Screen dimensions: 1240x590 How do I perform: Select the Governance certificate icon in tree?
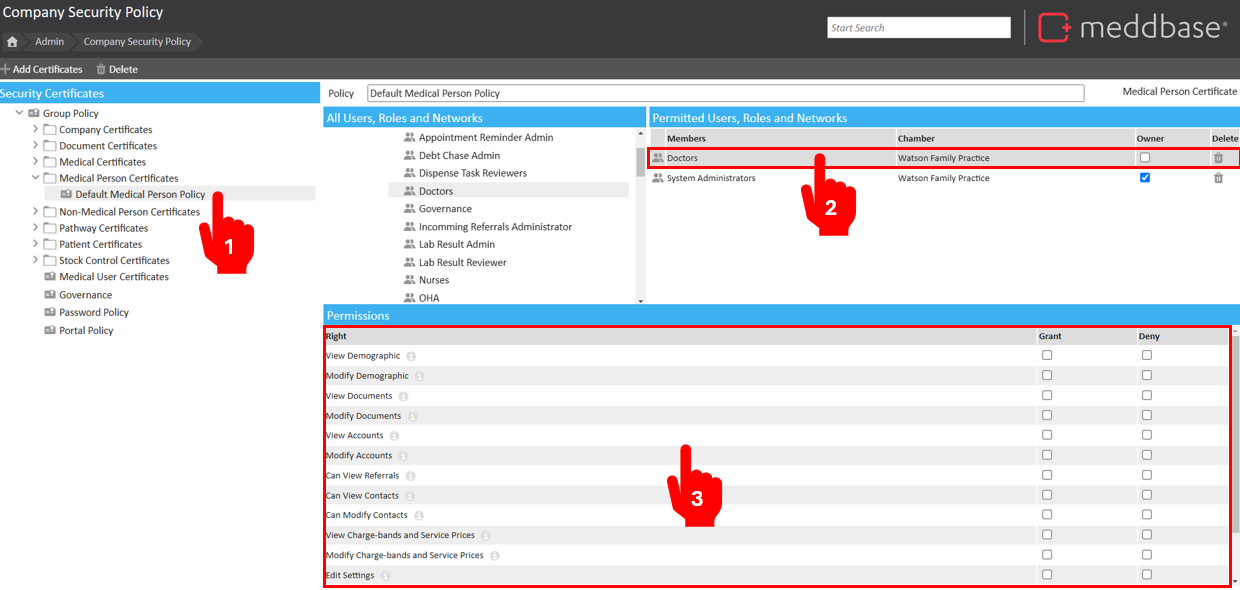click(50, 295)
